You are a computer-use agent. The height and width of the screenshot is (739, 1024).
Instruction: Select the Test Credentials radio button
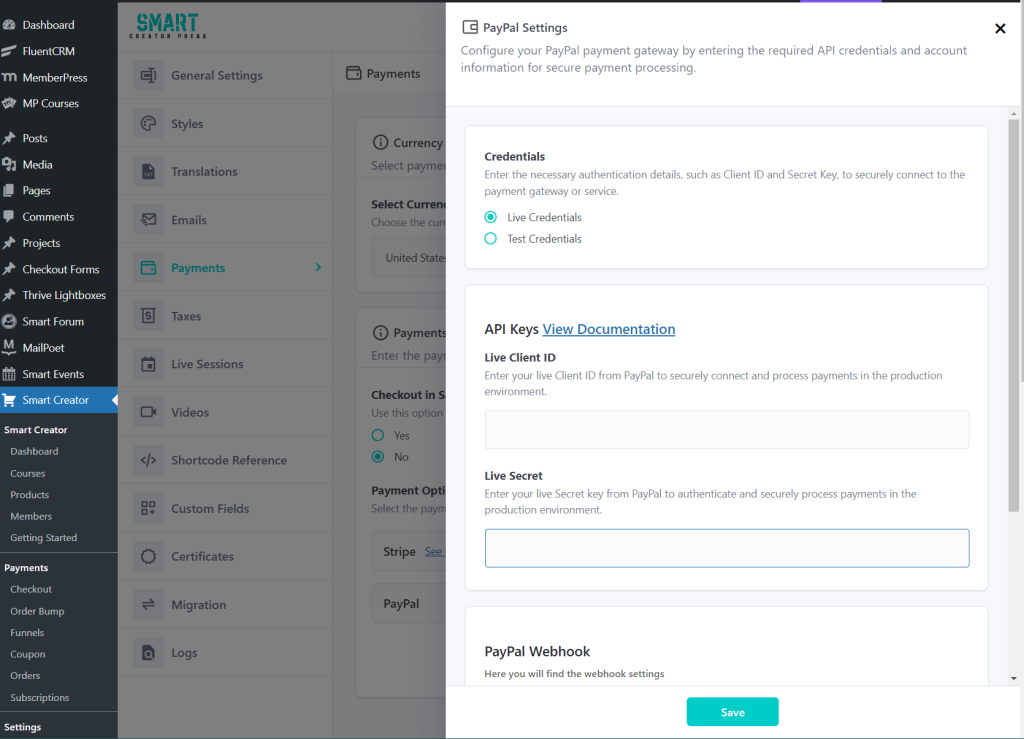click(x=491, y=239)
